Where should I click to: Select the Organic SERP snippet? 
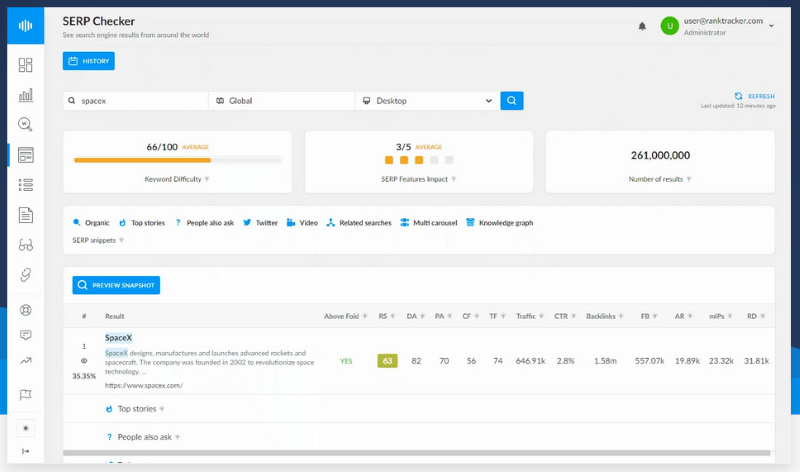(x=91, y=223)
